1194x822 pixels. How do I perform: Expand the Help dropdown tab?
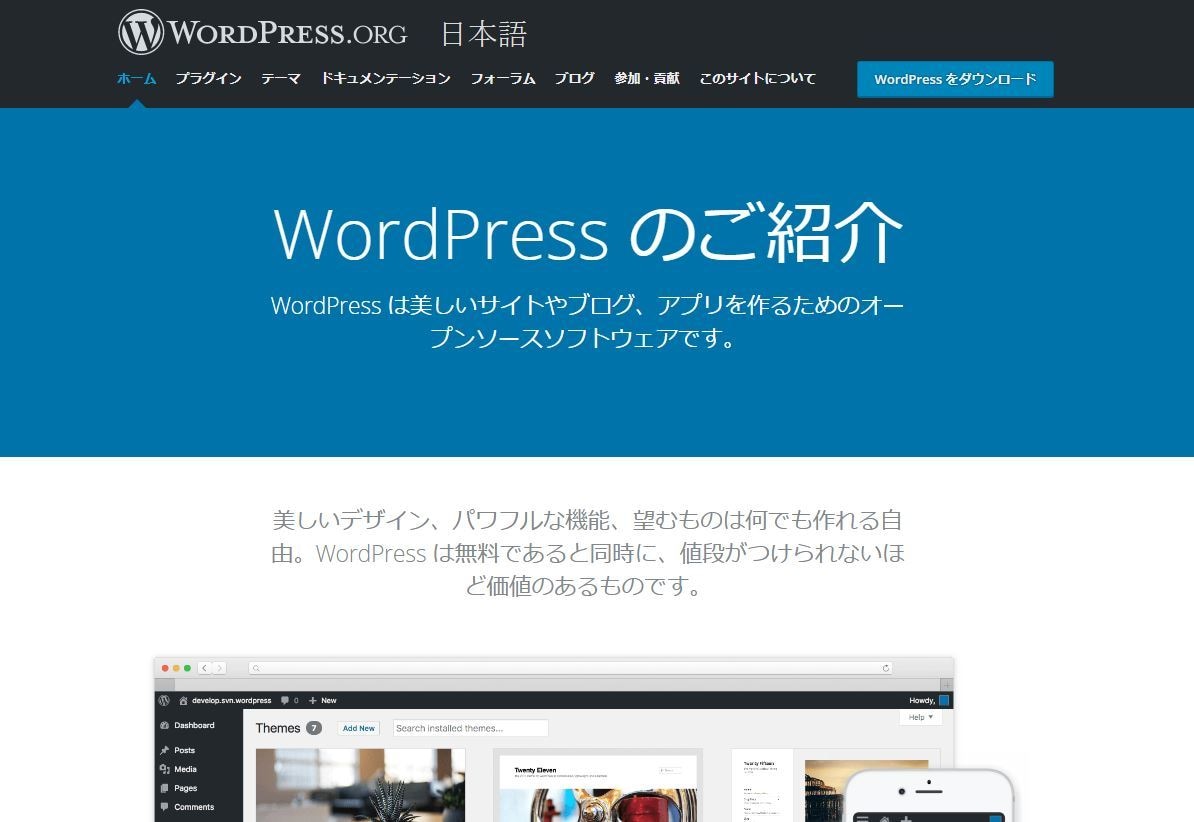[x=921, y=717]
